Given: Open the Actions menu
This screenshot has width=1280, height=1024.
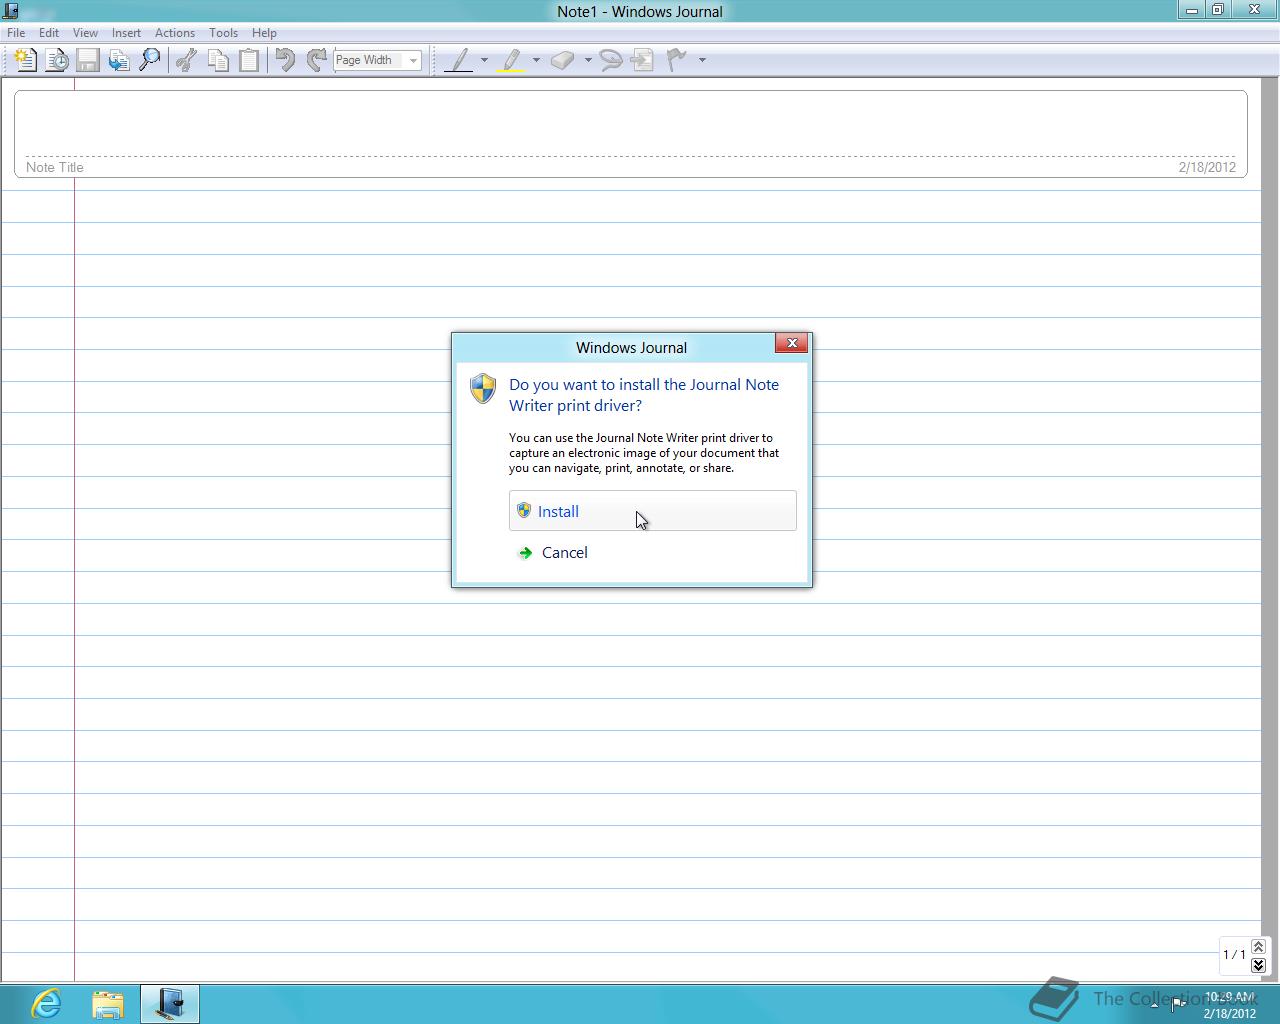Looking at the screenshot, I should (x=175, y=33).
